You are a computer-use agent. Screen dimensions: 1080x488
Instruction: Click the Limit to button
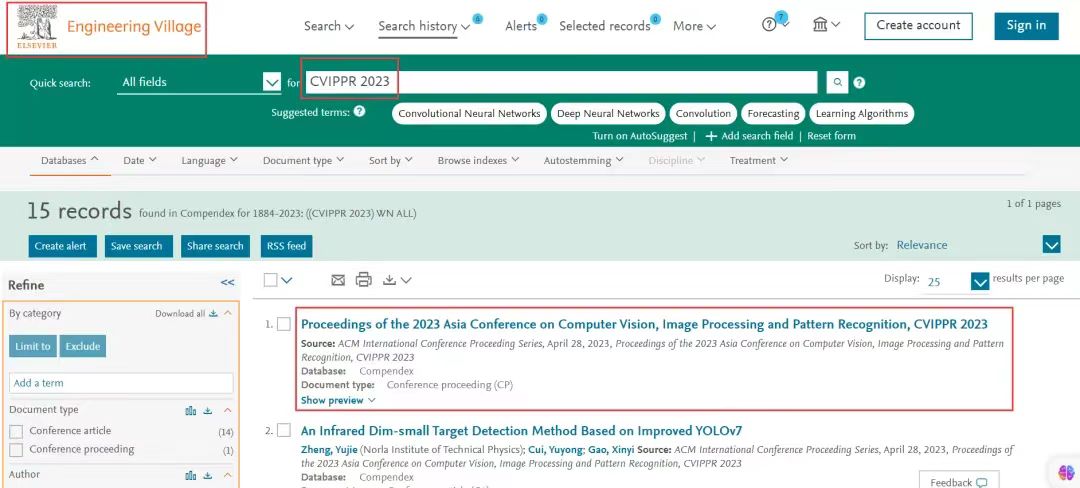point(33,346)
